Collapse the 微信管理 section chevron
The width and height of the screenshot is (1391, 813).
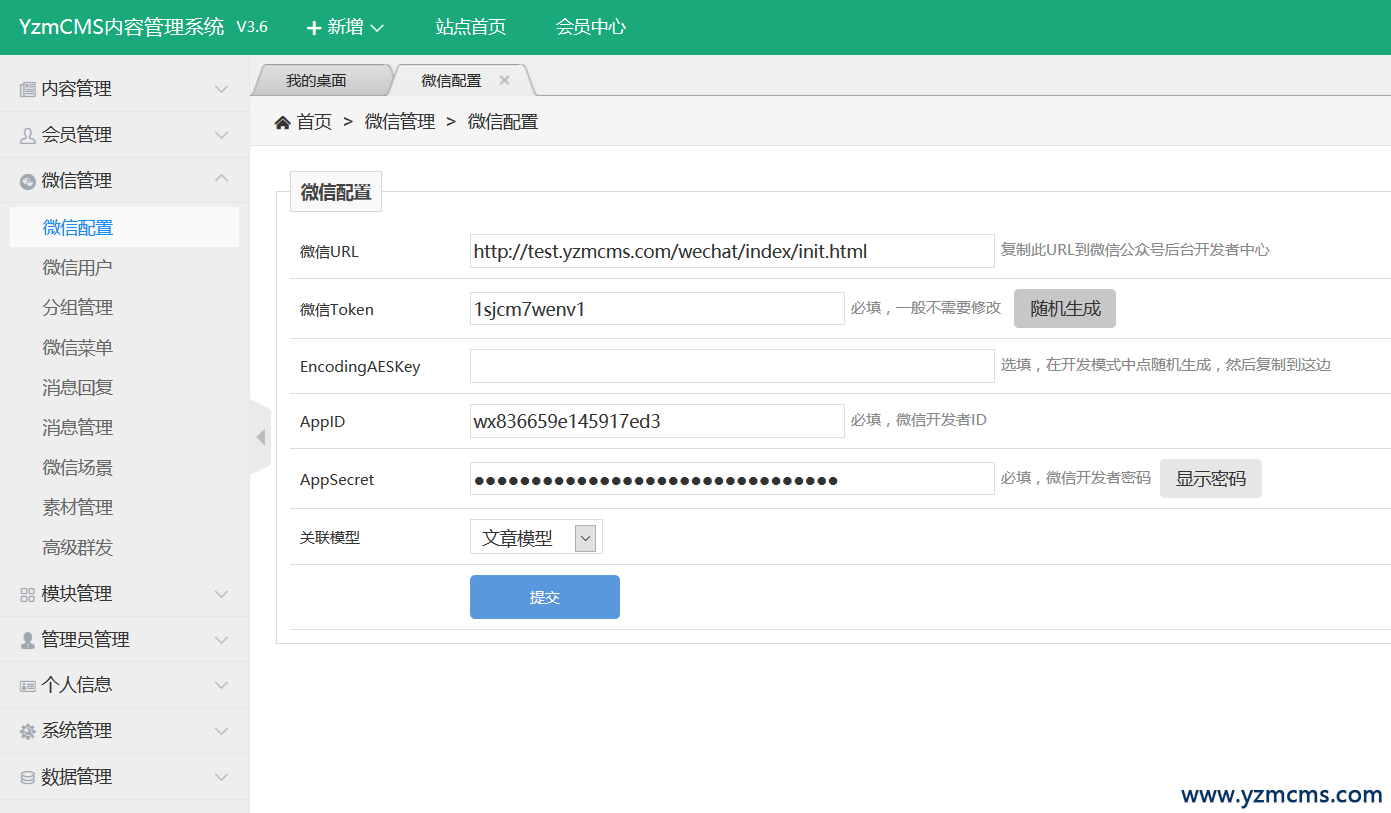point(222,180)
